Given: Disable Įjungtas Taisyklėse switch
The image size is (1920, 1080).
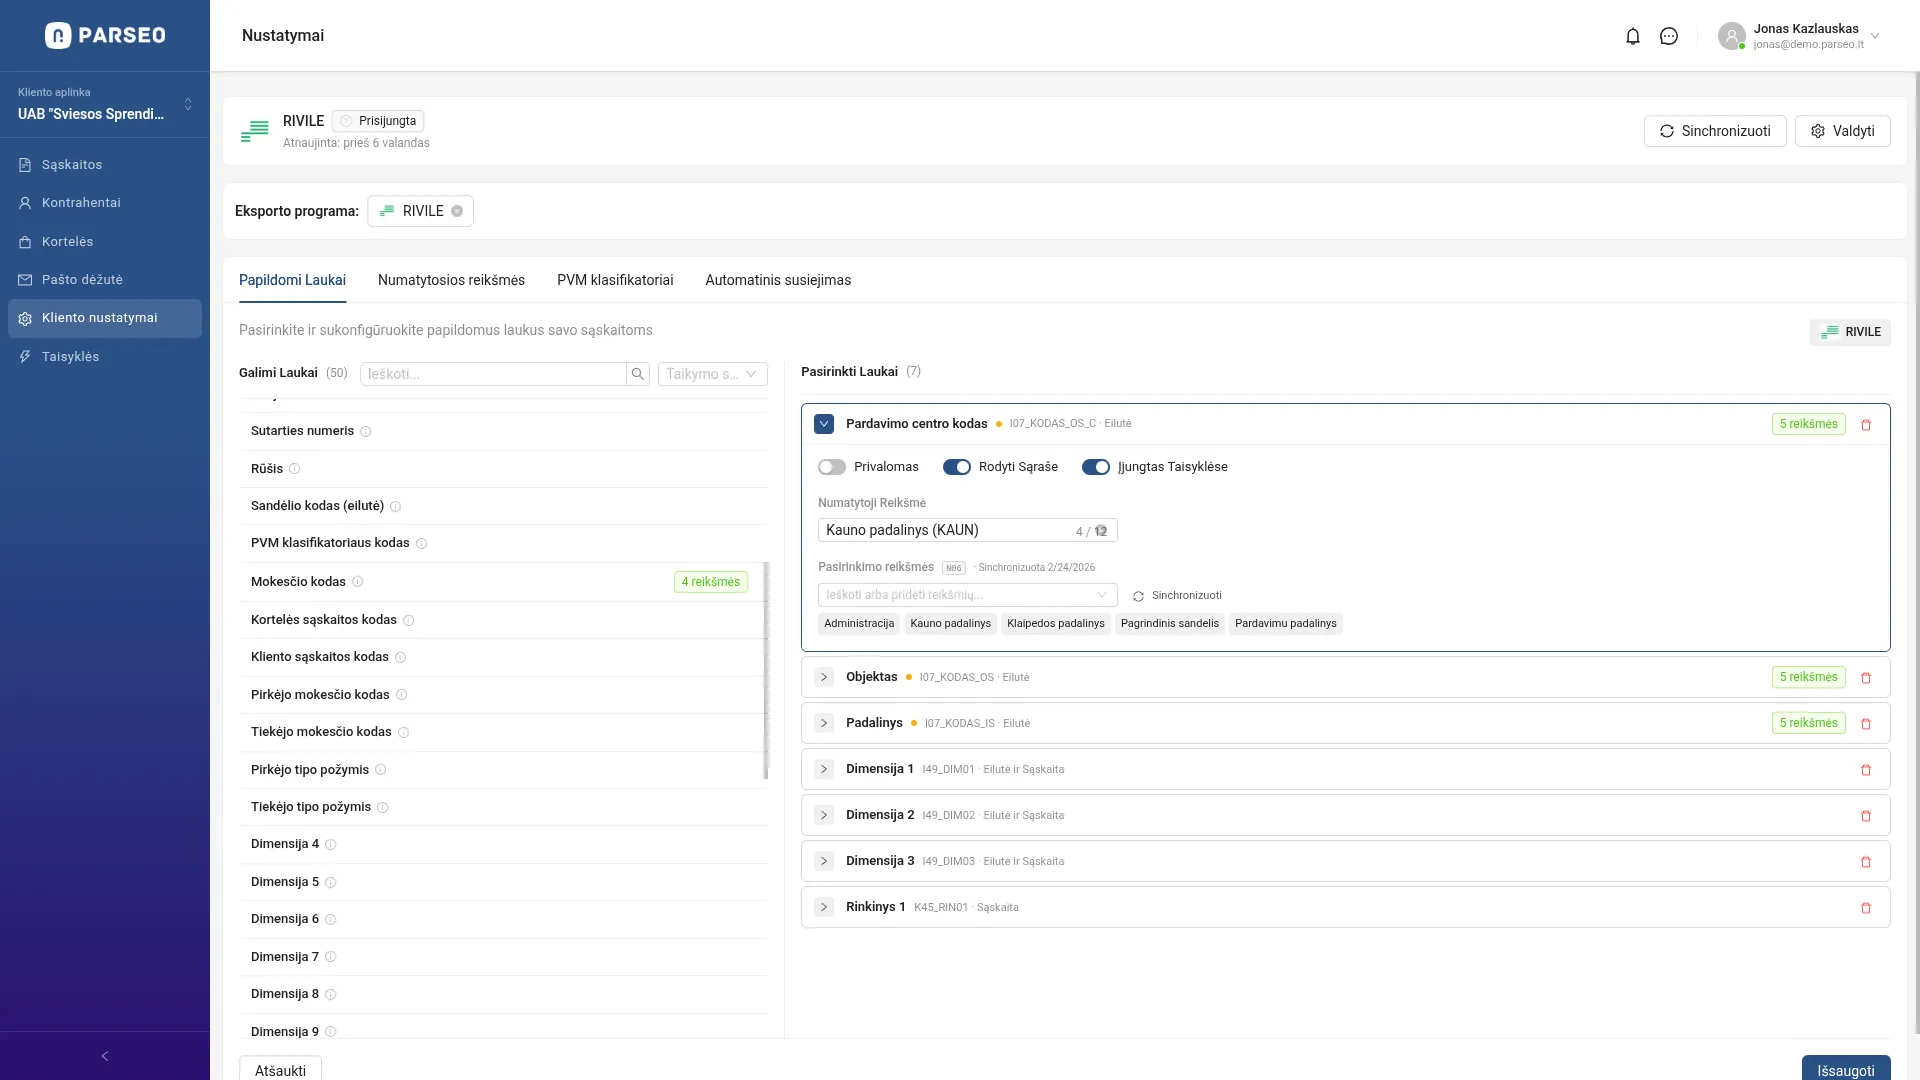Looking at the screenshot, I should coord(1095,467).
